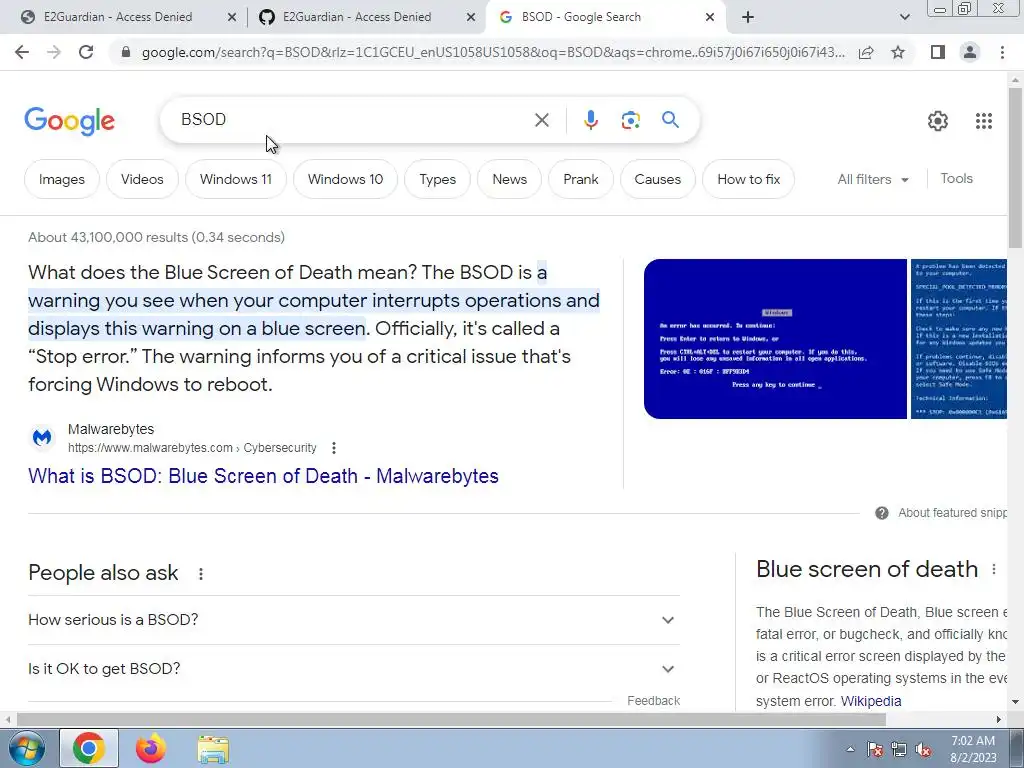Image resolution: width=1024 pixels, height=768 pixels.
Task: Switch to E2Guardian tab with GitHub icon
Action: (357, 17)
